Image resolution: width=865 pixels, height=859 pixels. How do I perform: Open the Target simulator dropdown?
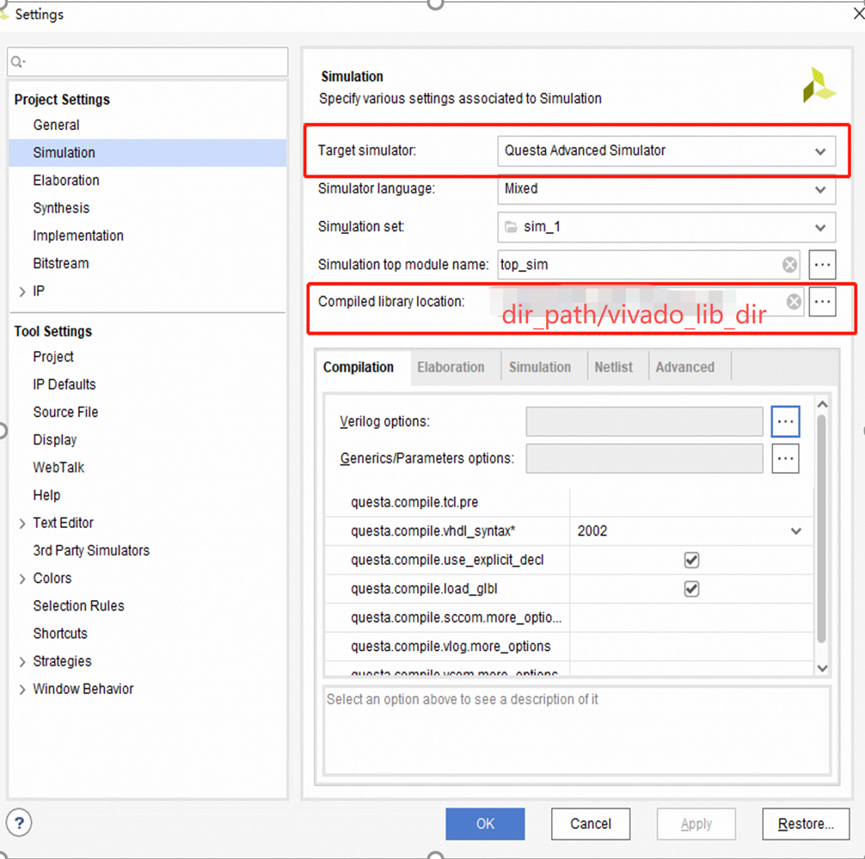(x=666, y=151)
